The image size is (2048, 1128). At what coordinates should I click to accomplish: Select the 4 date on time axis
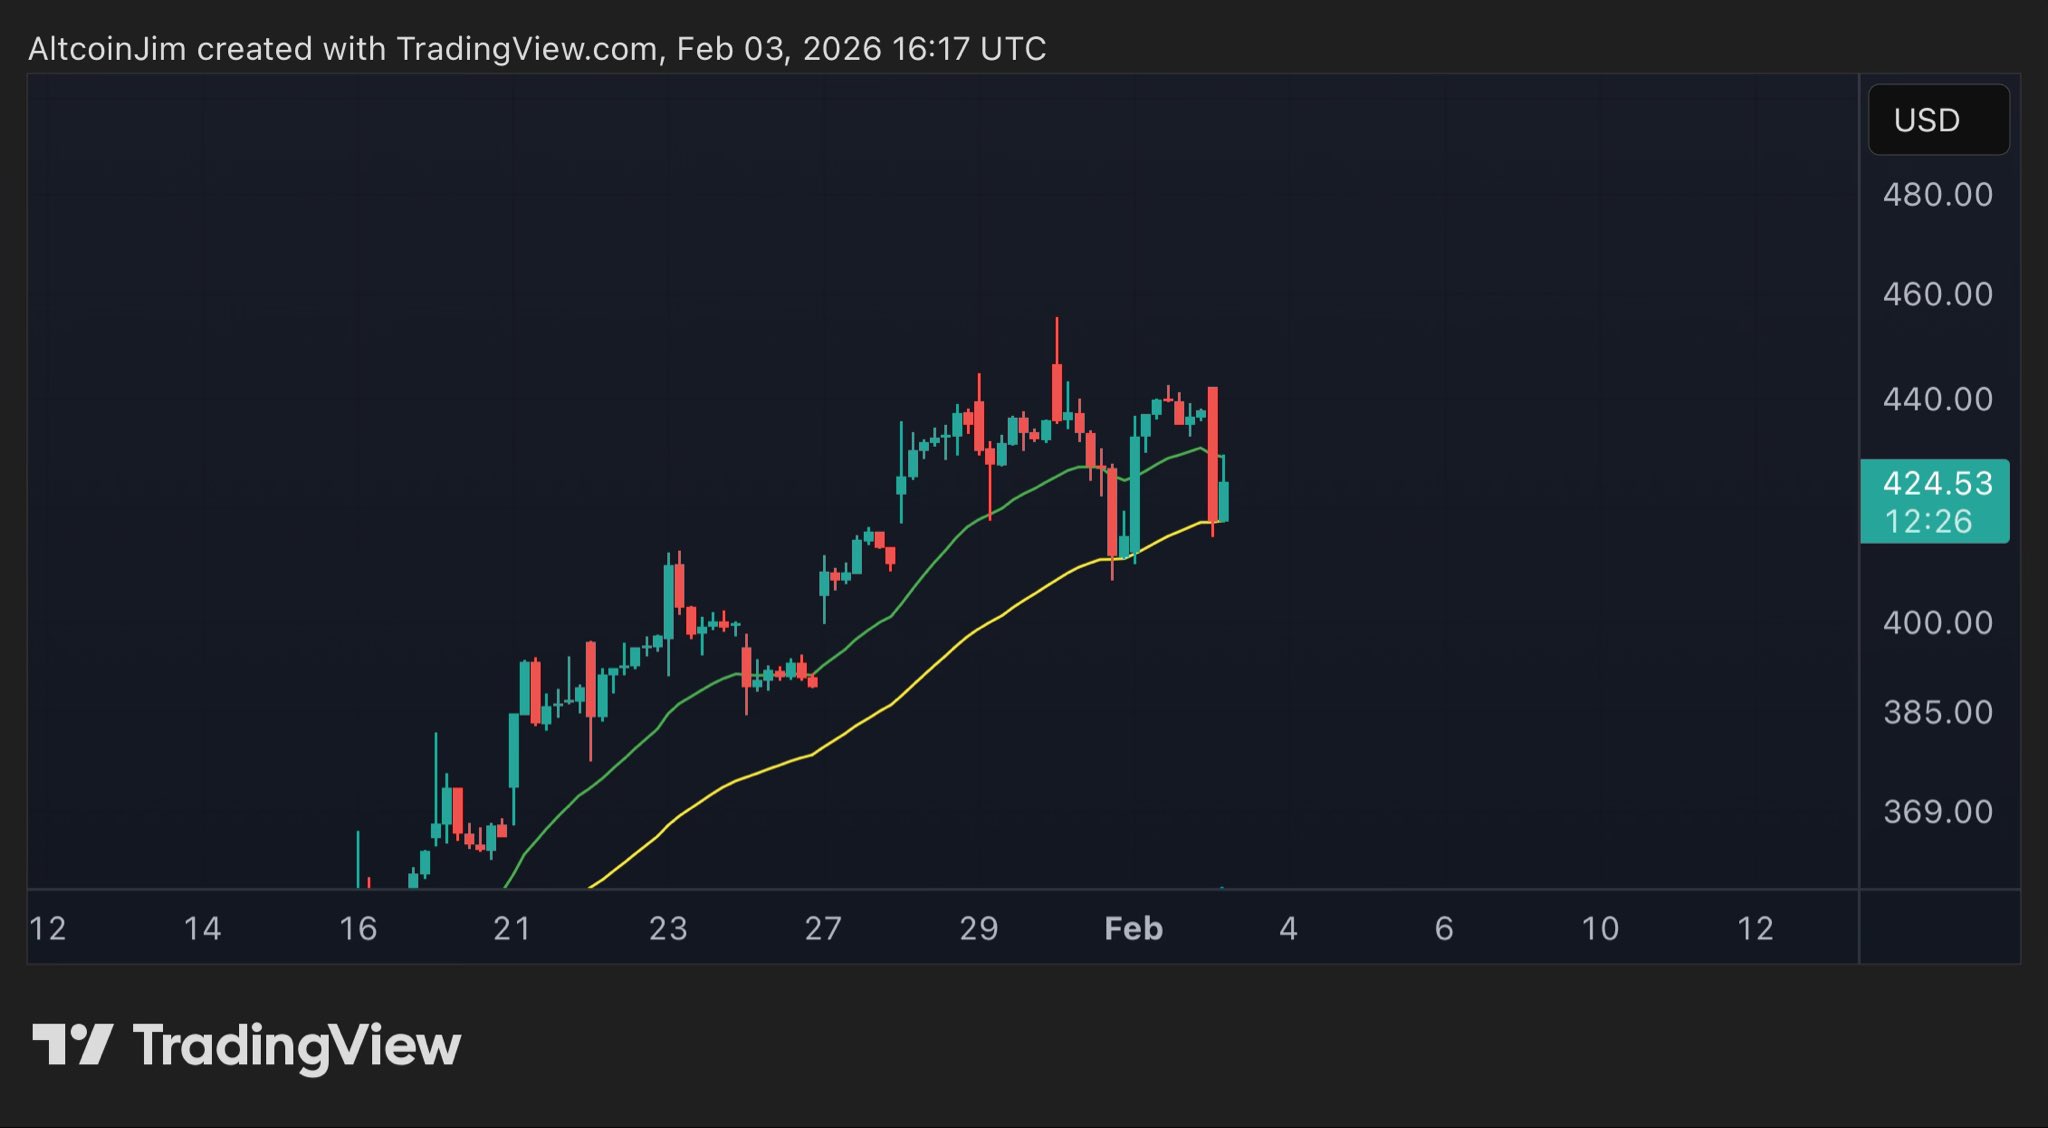[1288, 929]
